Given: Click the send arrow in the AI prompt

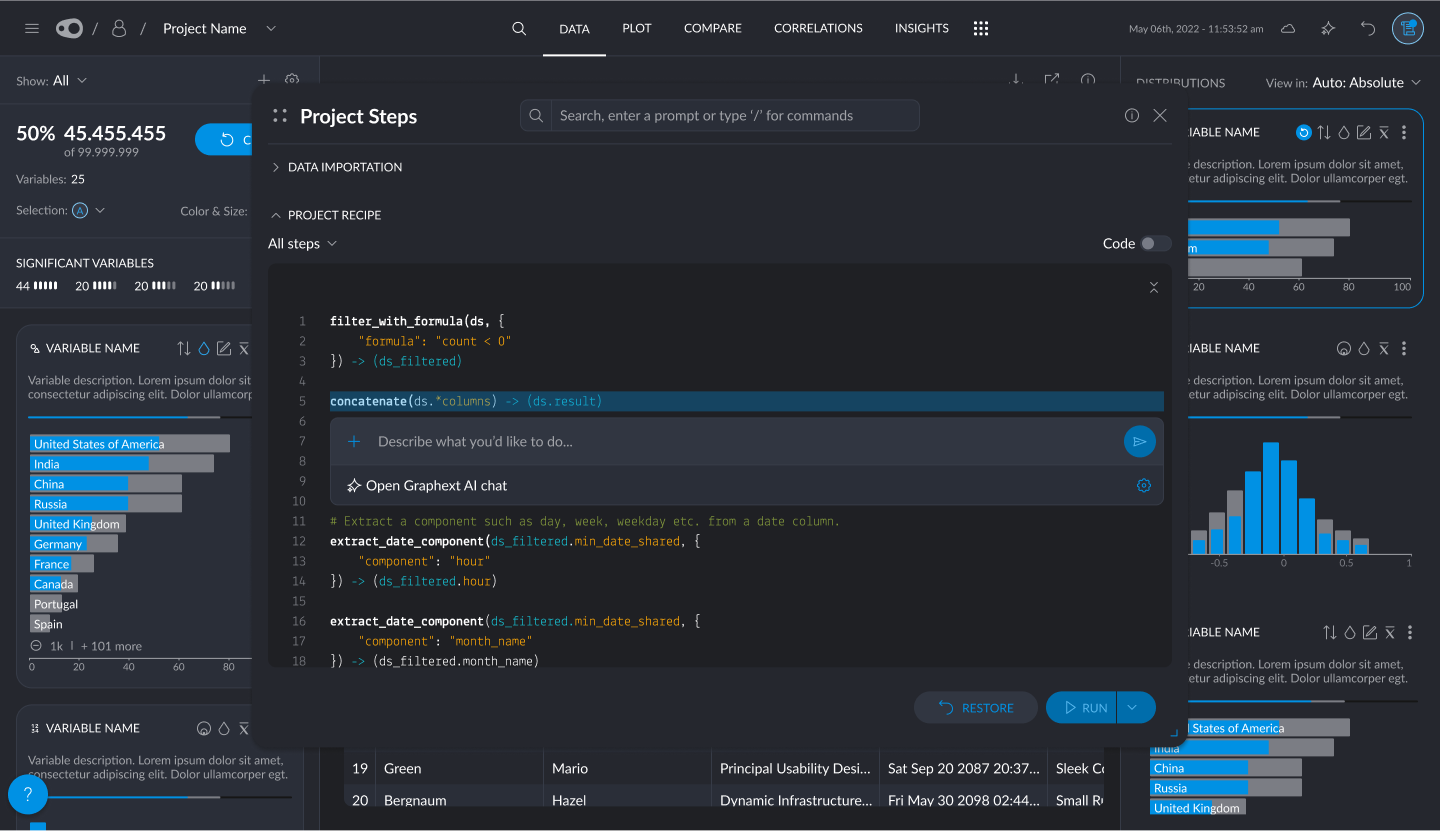Looking at the screenshot, I should click(x=1139, y=441).
